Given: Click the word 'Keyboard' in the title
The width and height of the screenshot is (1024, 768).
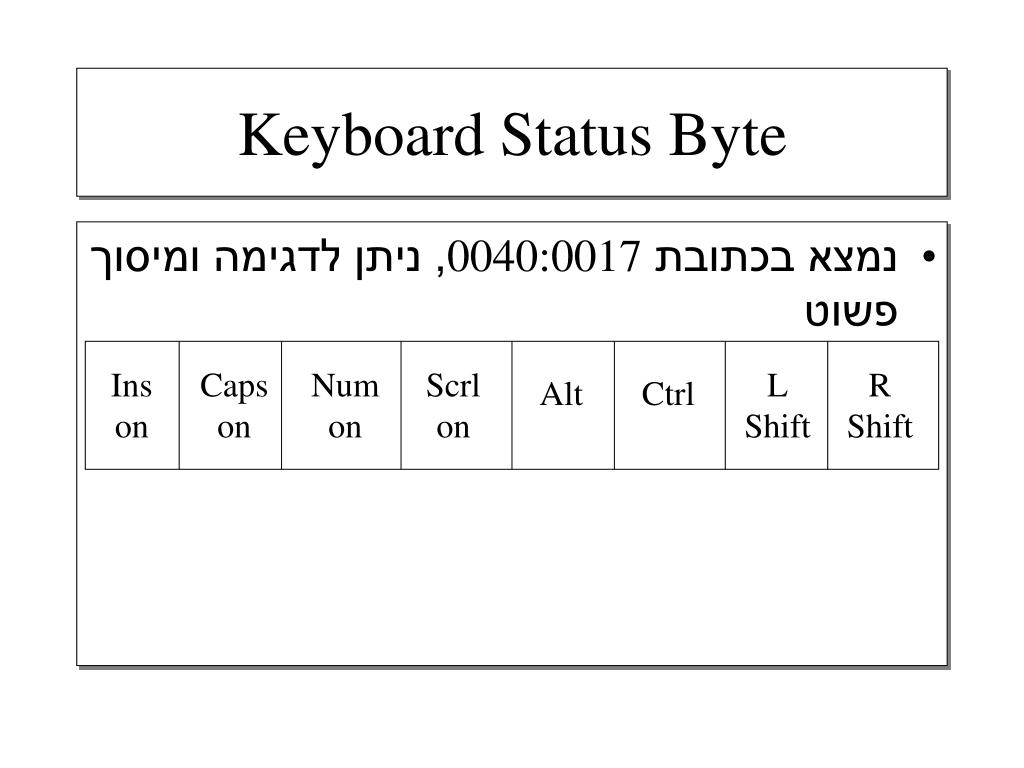Looking at the screenshot, I should [x=361, y=136].
